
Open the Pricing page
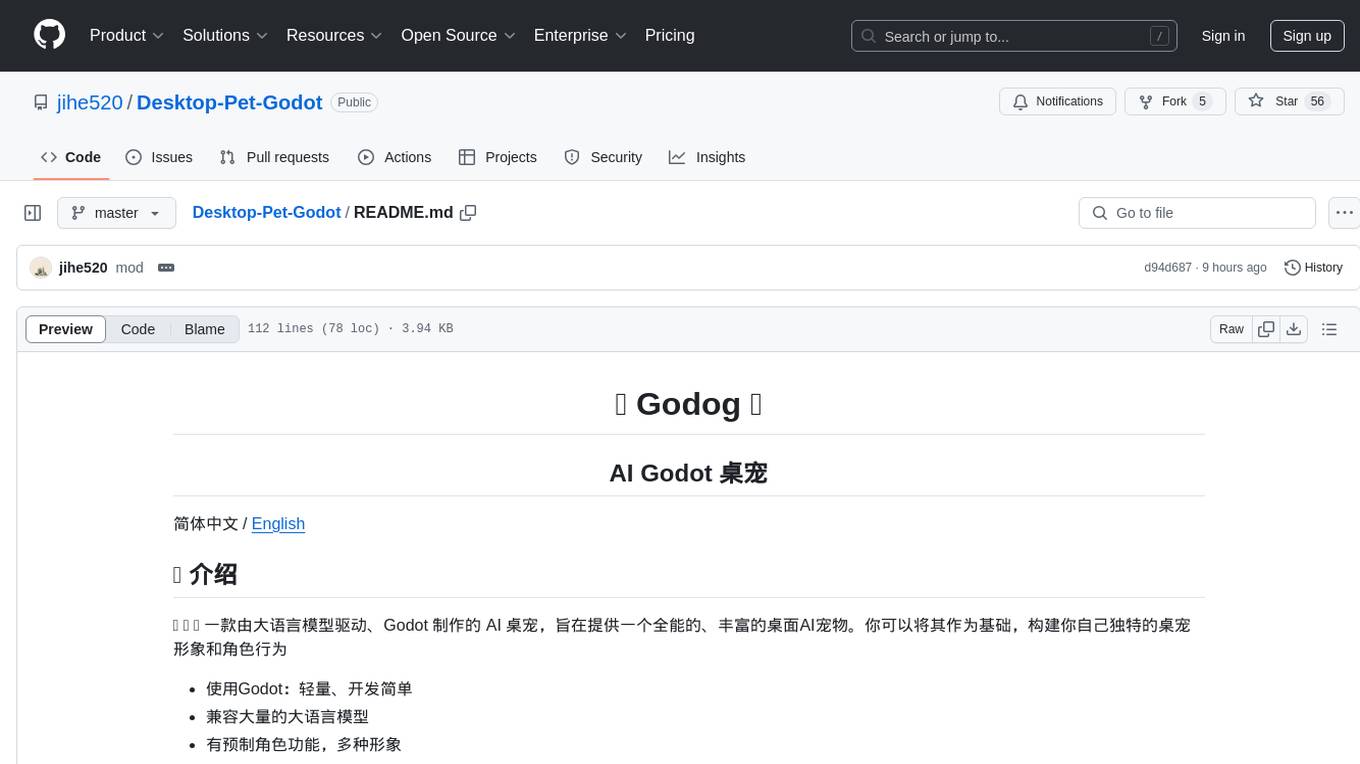[x=670, y=35]
